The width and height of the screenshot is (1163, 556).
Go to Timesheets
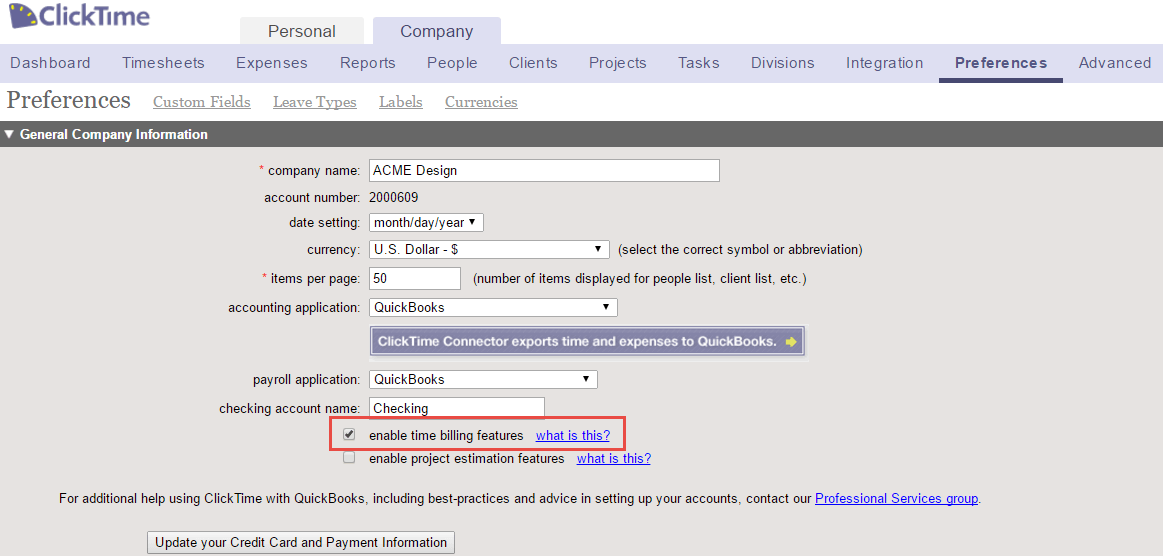[x=163, y=63]
